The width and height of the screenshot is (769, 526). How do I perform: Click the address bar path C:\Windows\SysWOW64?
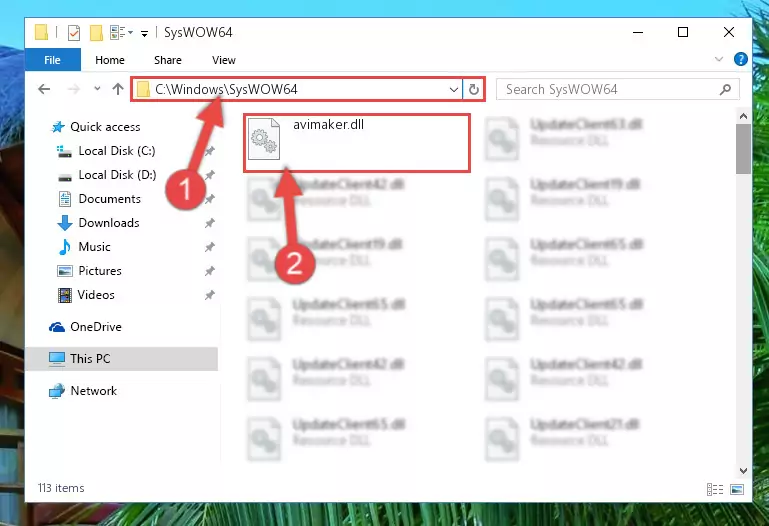click(226, 89)
